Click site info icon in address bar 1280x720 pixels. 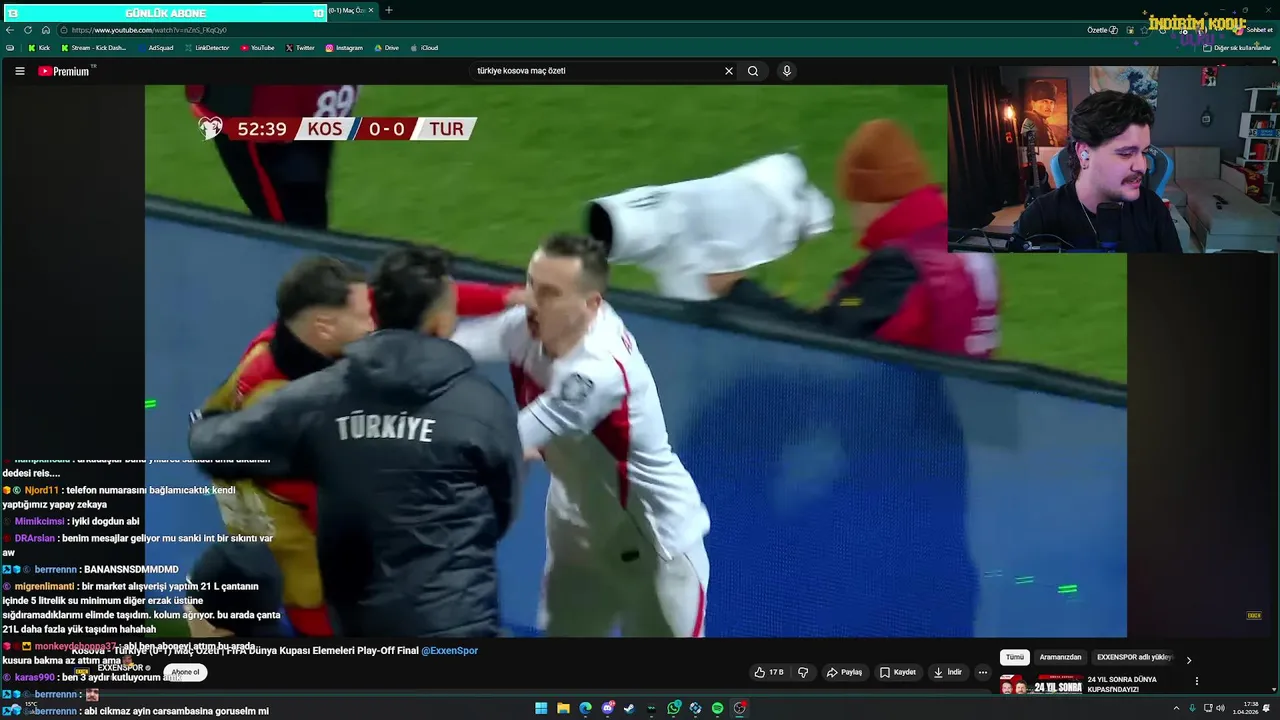click(x=64, y=30)
